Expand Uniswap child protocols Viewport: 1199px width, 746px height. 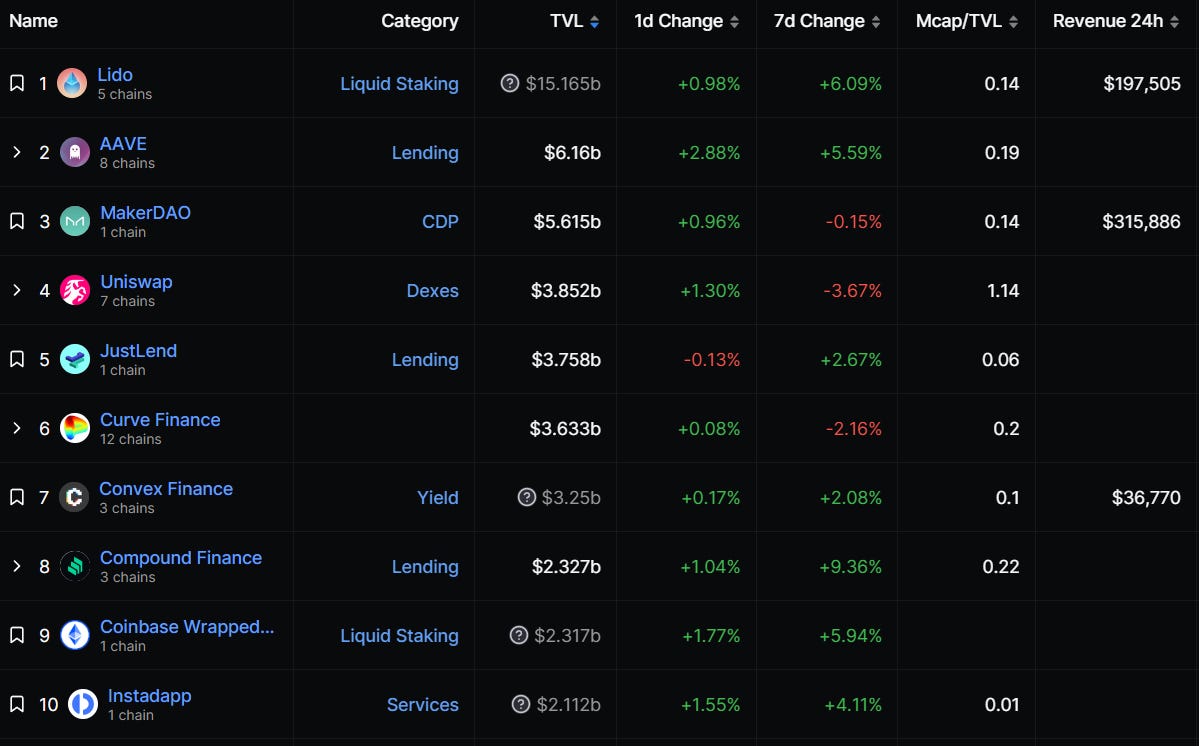(x=17, y=290)
